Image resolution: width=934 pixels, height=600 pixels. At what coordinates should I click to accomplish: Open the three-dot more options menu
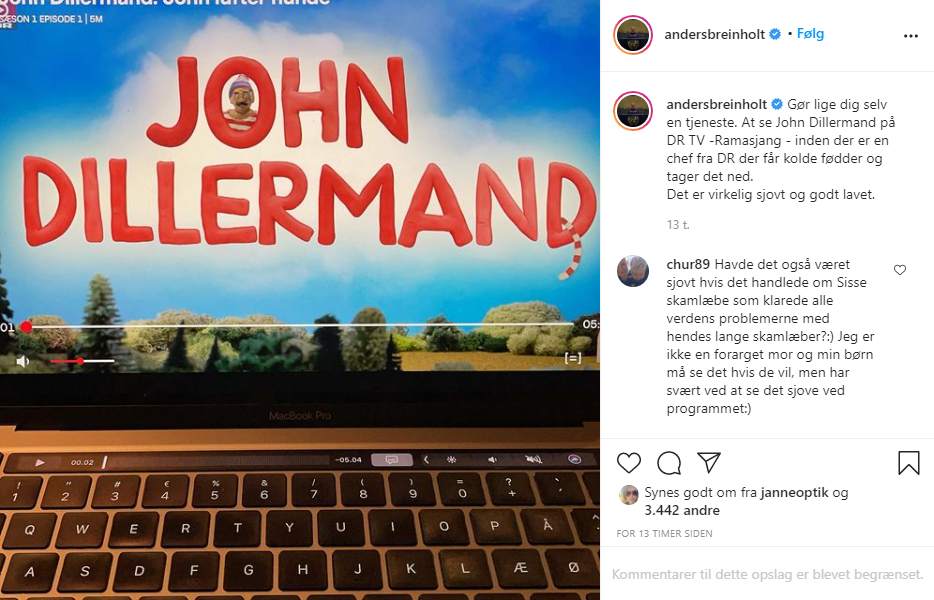(911, 36)
